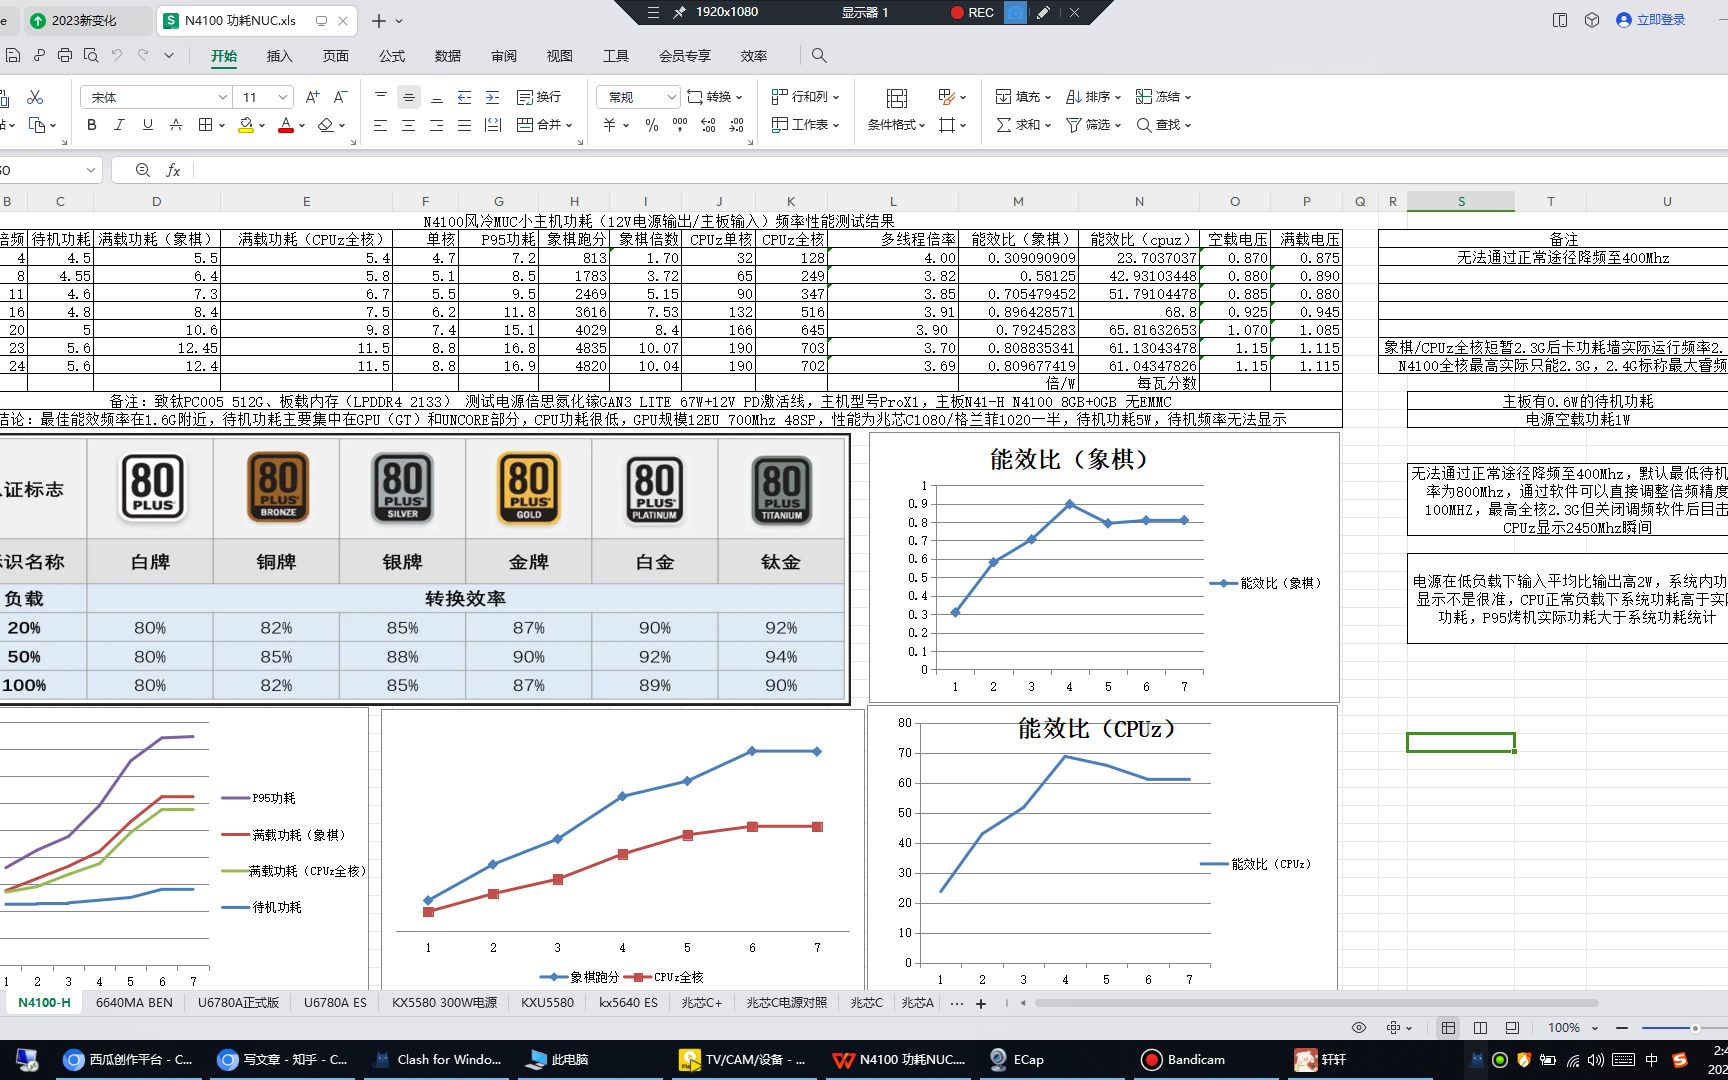This screenshot has height=1080, width=1728.
Task: Click the insert function fx icon
Action: pos(173,170)
